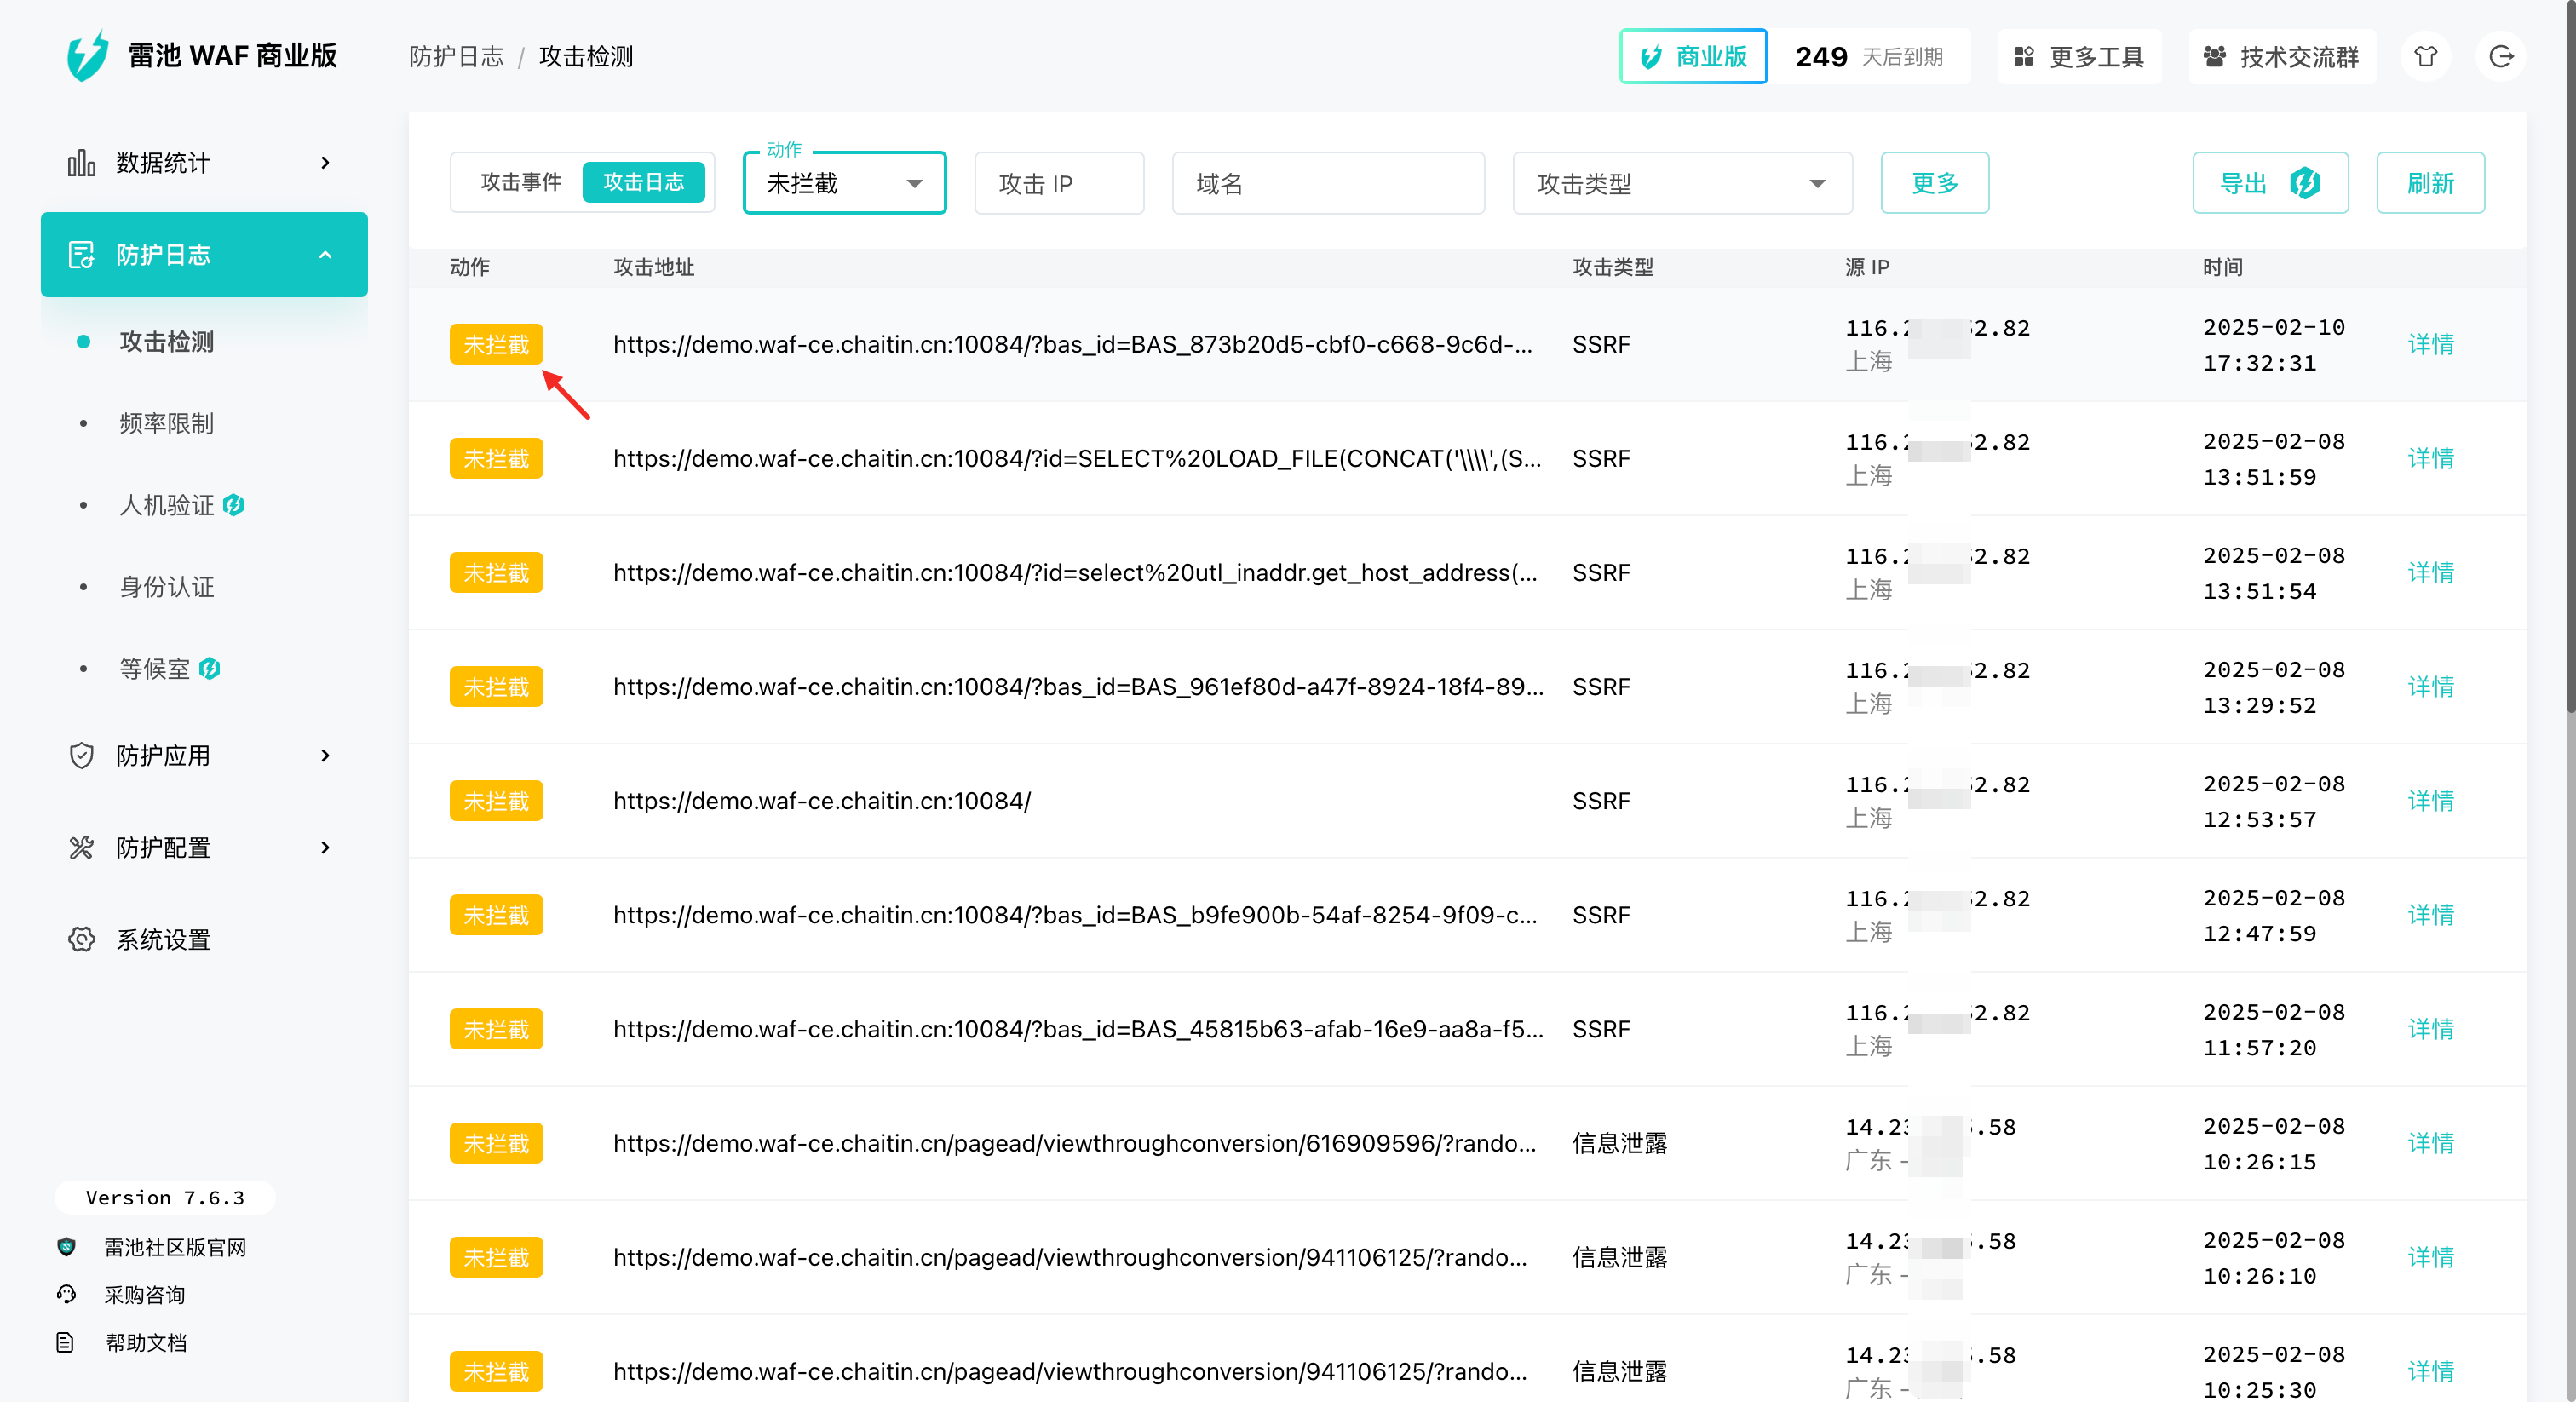Click the 刷新 refresh button
The width and height of the screenshot is (2576, 1402).
(2430, 183)
